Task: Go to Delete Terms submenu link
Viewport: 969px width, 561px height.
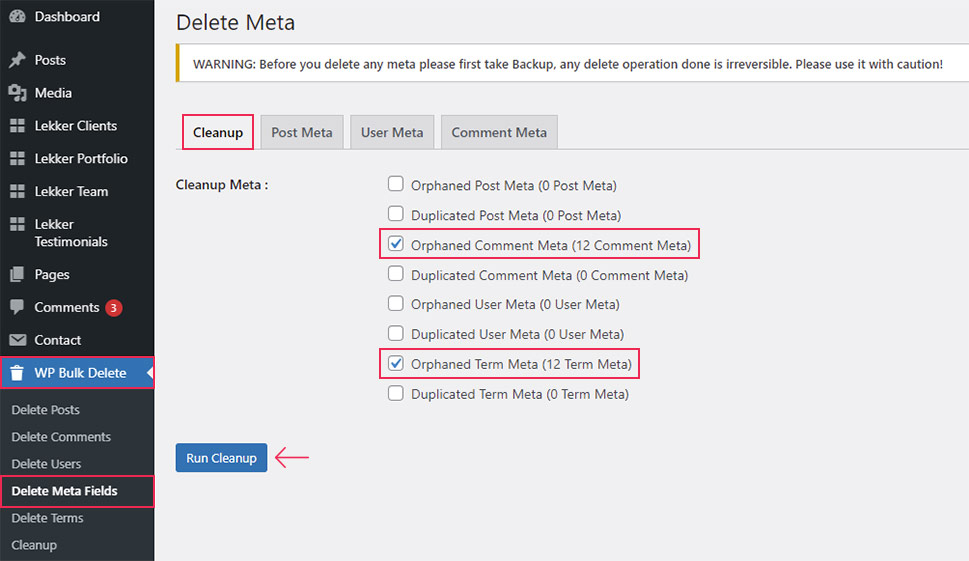Action: (x=48, y=518)
